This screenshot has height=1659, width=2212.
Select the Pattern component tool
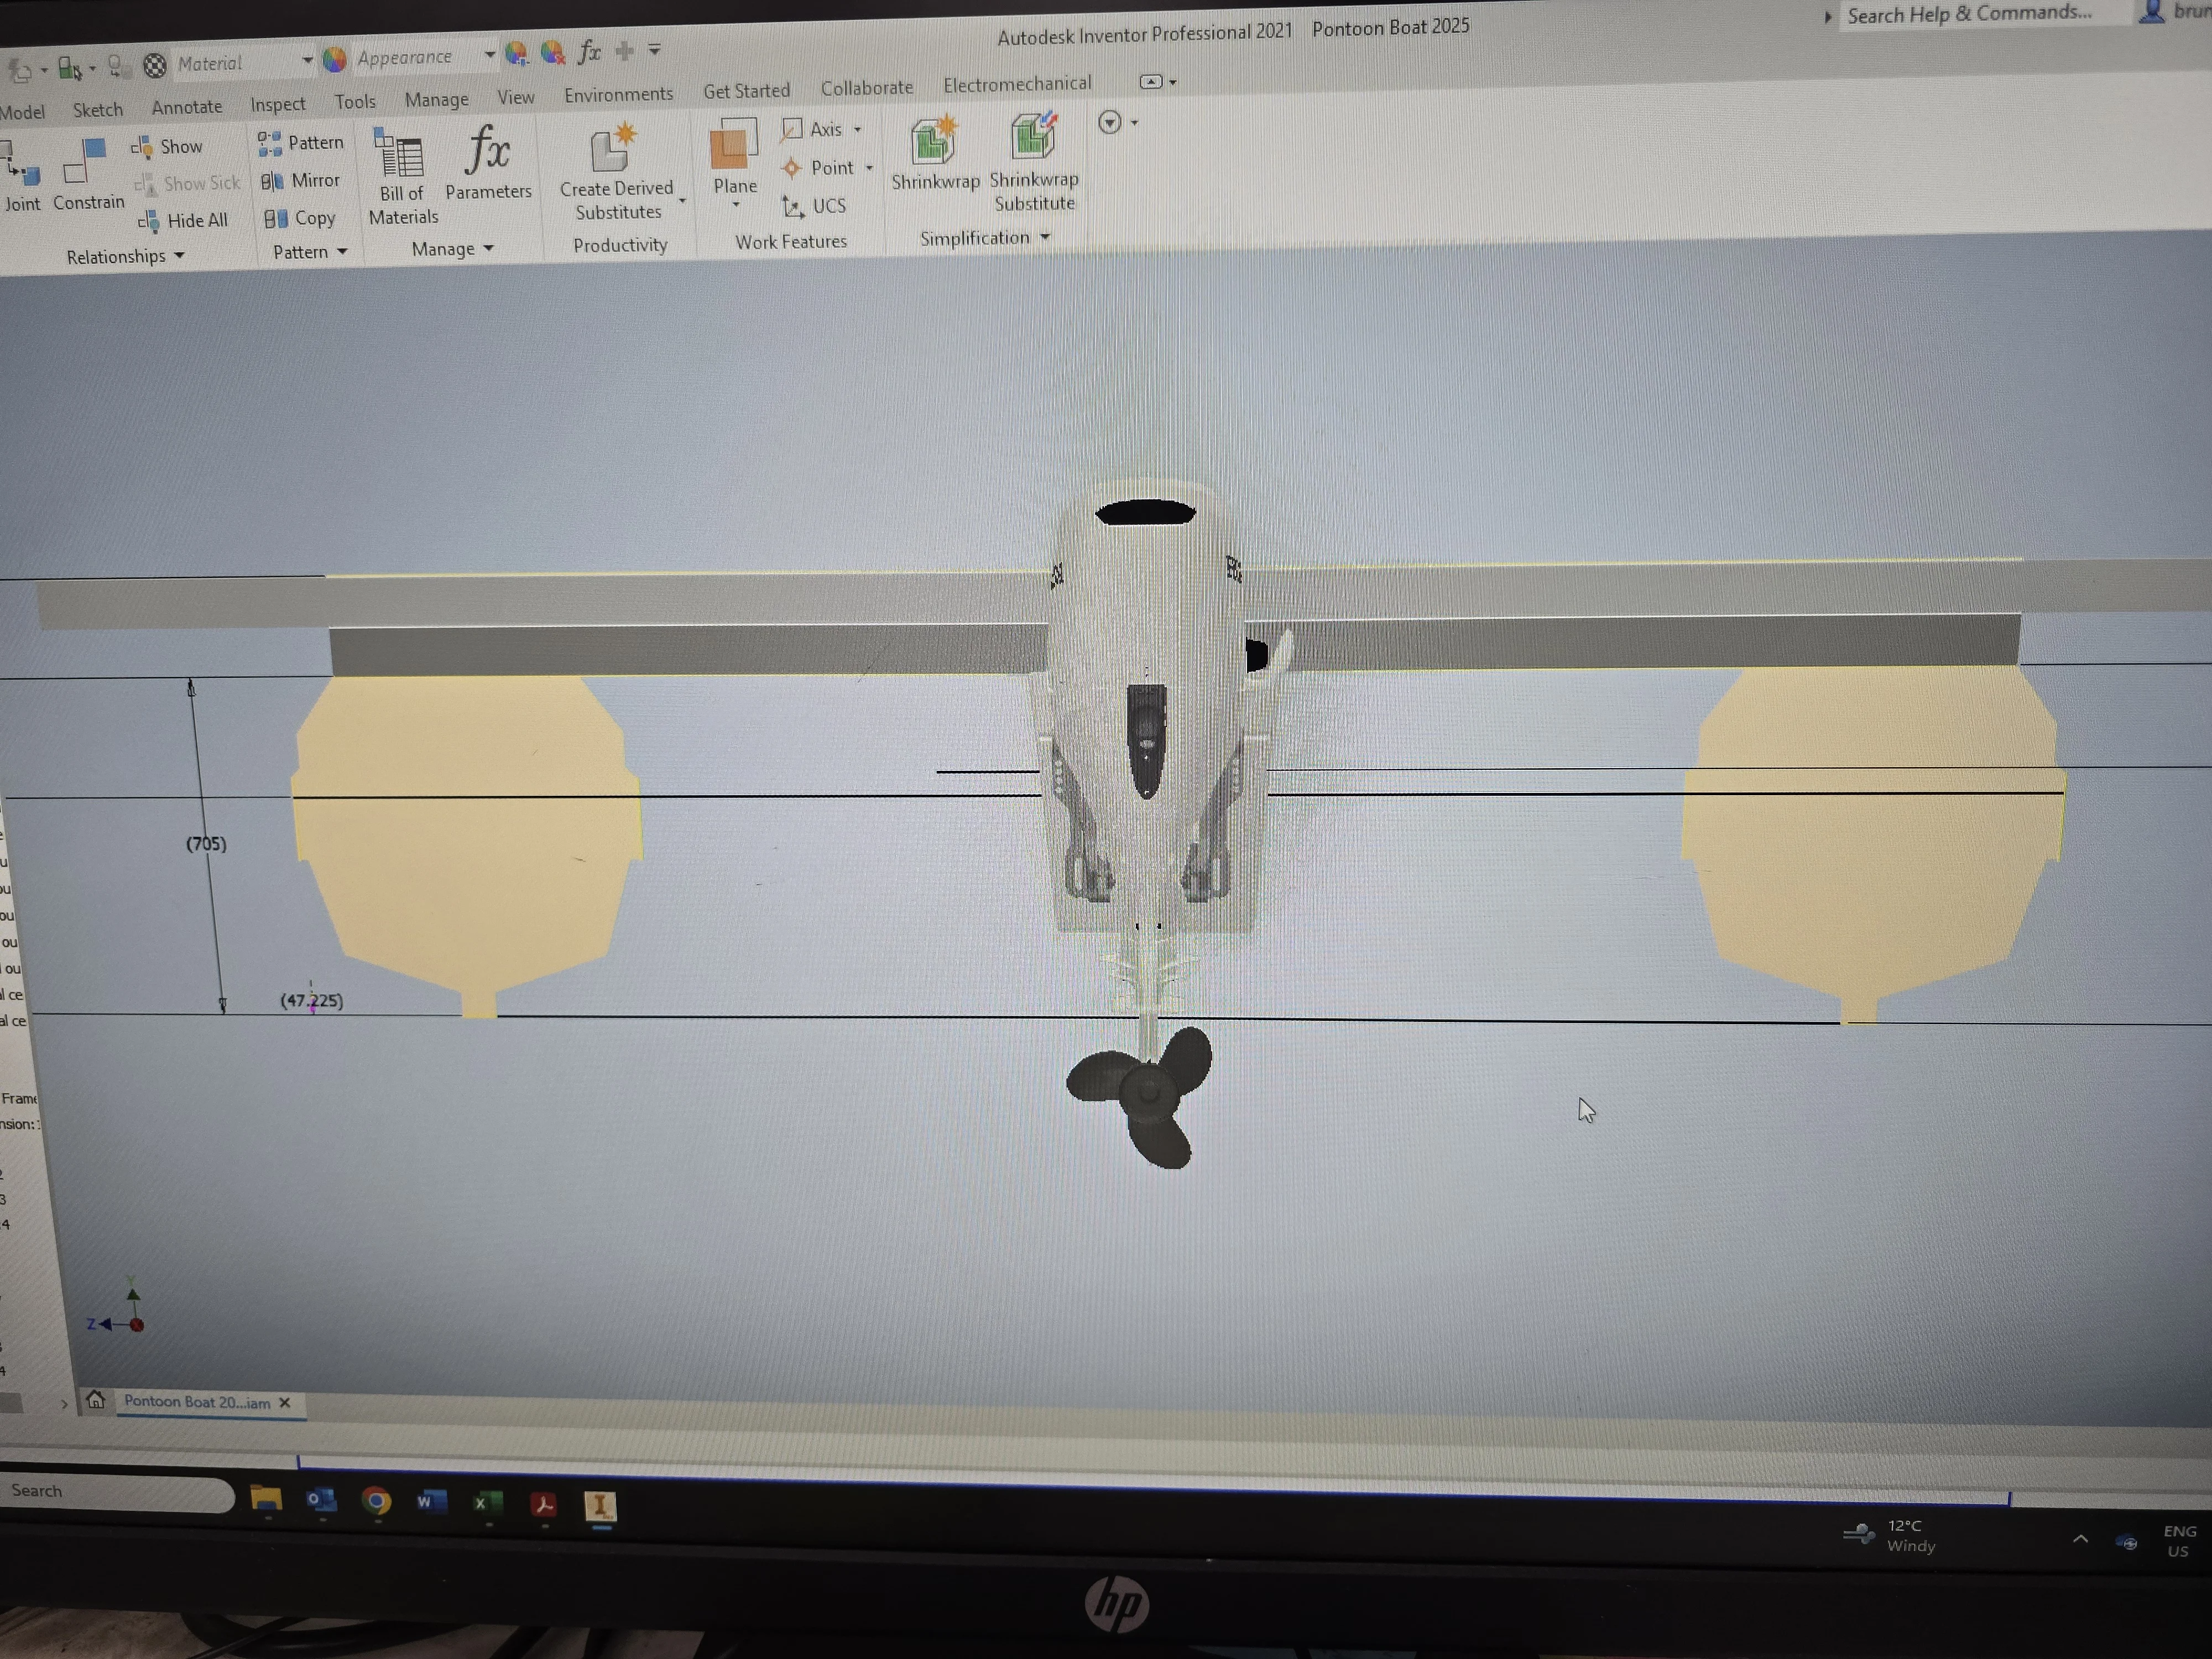click(301, 143)
